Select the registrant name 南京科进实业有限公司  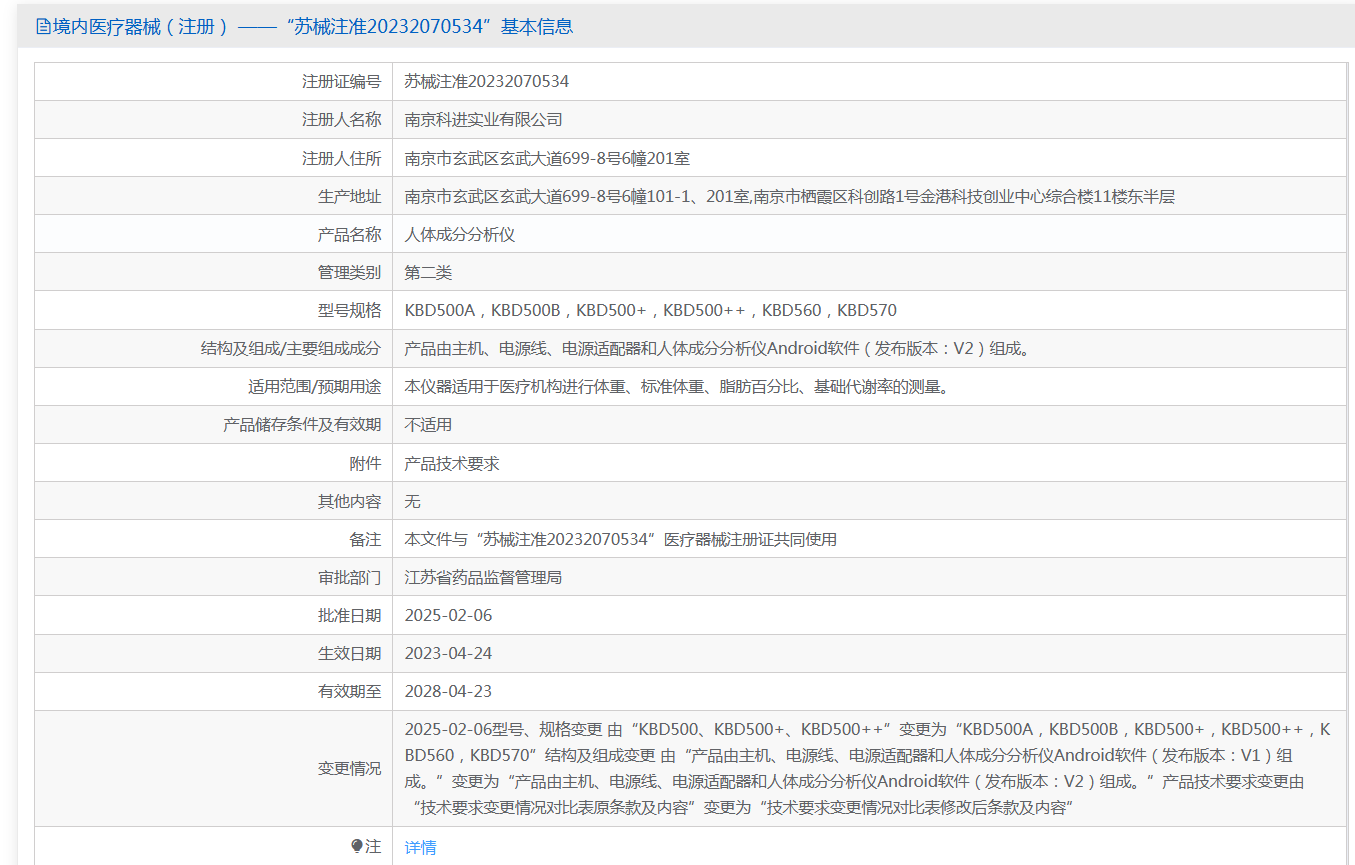[484, 119]
